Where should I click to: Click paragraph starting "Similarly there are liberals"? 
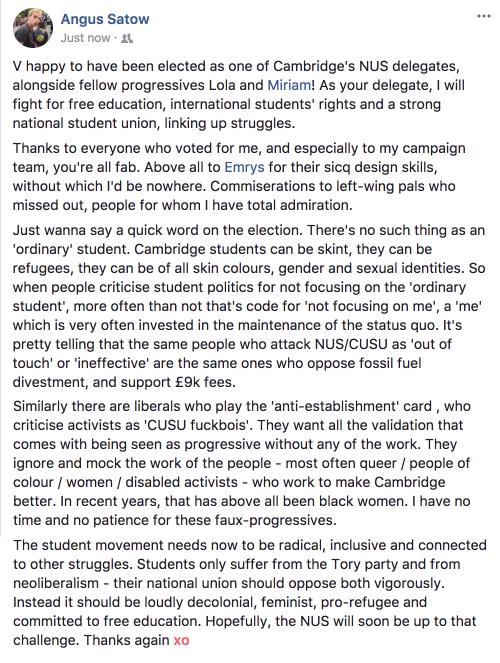[x=242, y=463]
